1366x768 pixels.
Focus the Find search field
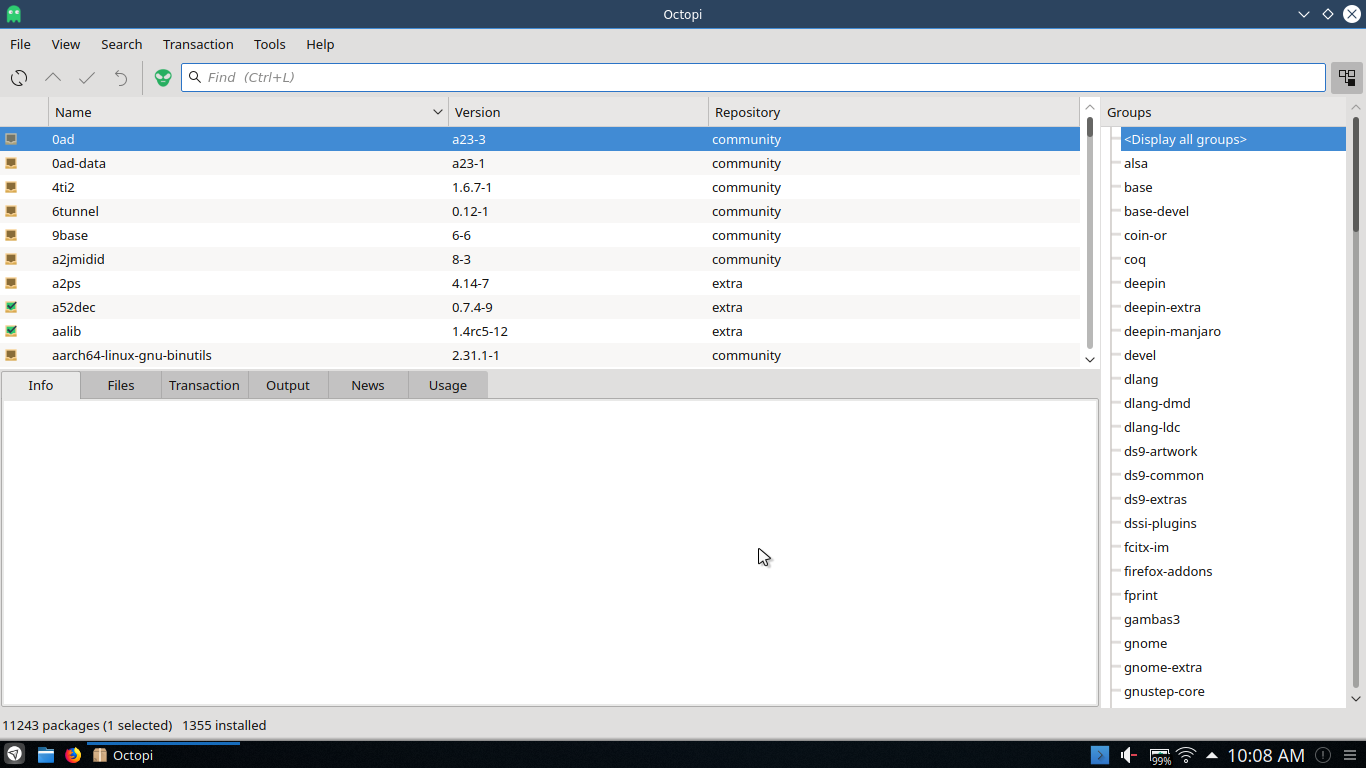click(753, 77)
